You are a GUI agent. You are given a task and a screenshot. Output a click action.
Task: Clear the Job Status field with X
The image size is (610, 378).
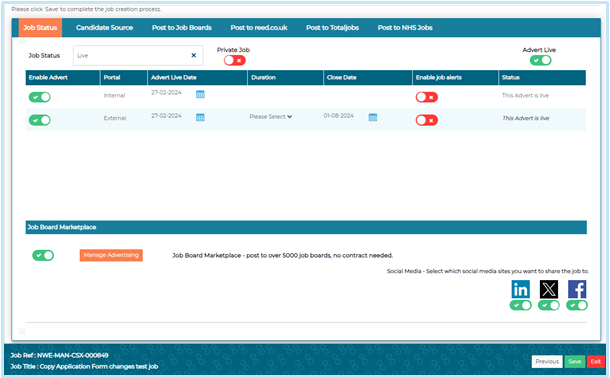(x=193, y=55)
